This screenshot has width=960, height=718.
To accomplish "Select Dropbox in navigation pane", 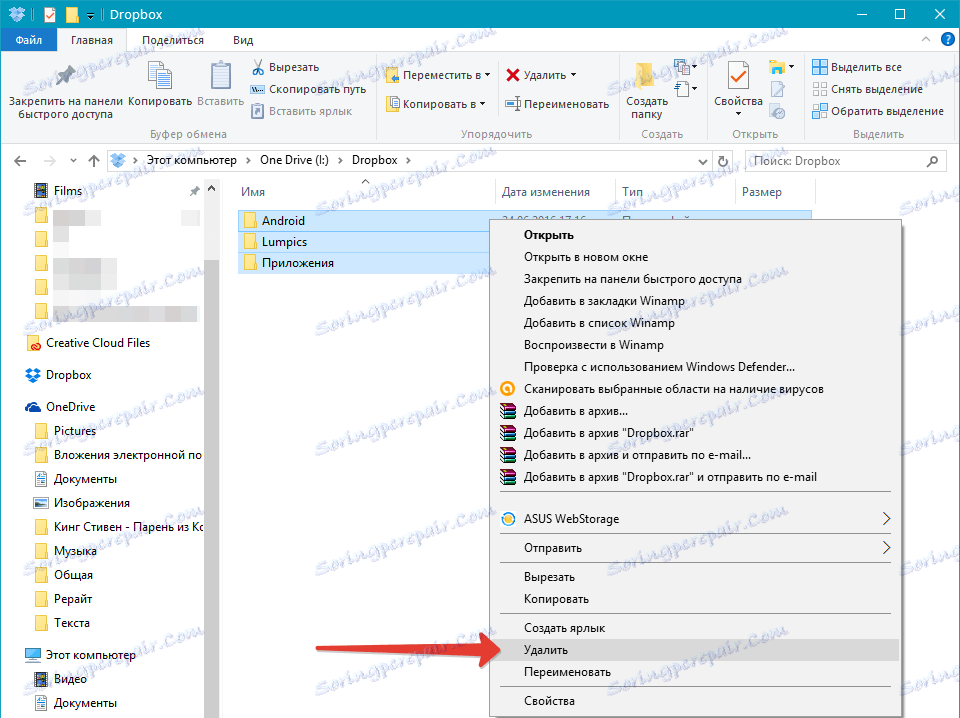I will pos(59,375).
